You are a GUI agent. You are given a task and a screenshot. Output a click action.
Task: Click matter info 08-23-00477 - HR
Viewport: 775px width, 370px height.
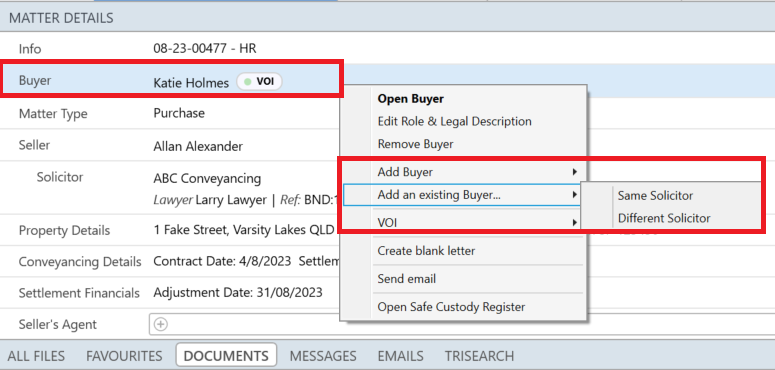pyautogui.click(x=205, y=49)
